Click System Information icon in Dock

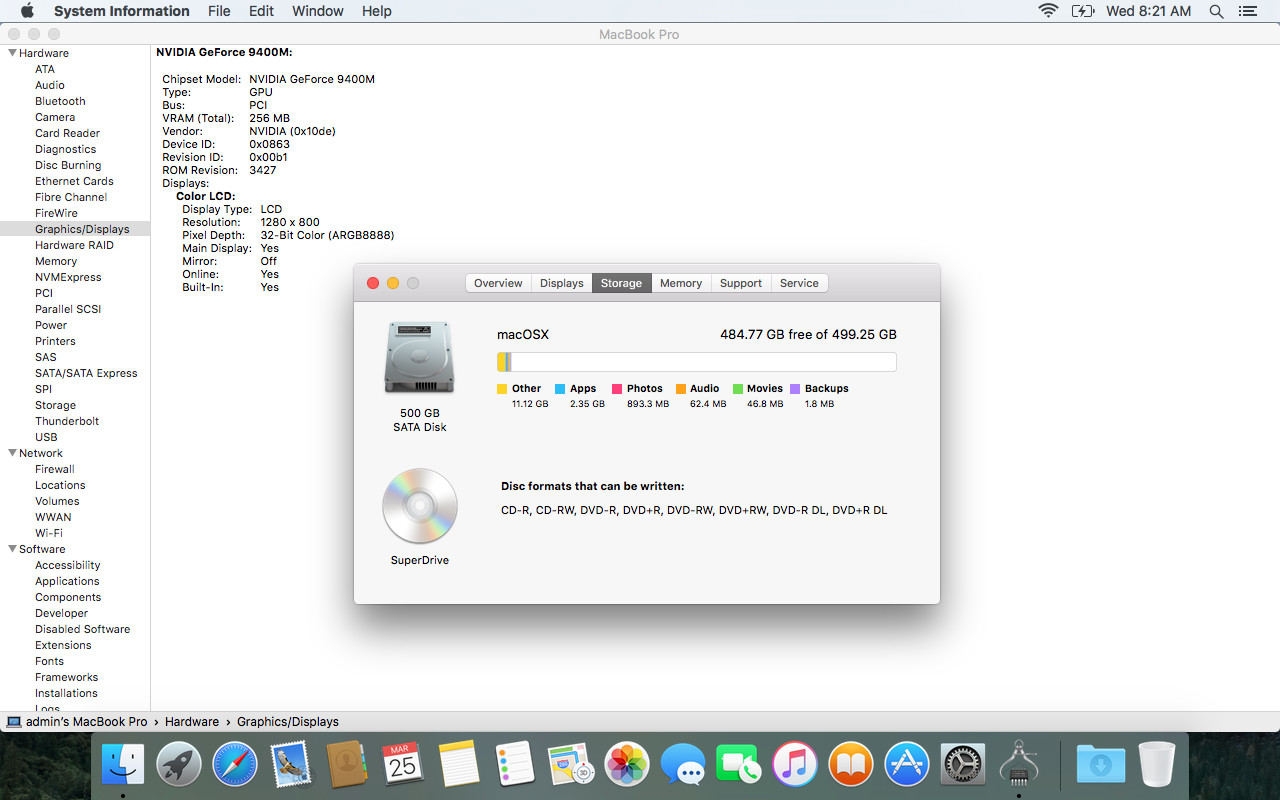(1019, 765)
